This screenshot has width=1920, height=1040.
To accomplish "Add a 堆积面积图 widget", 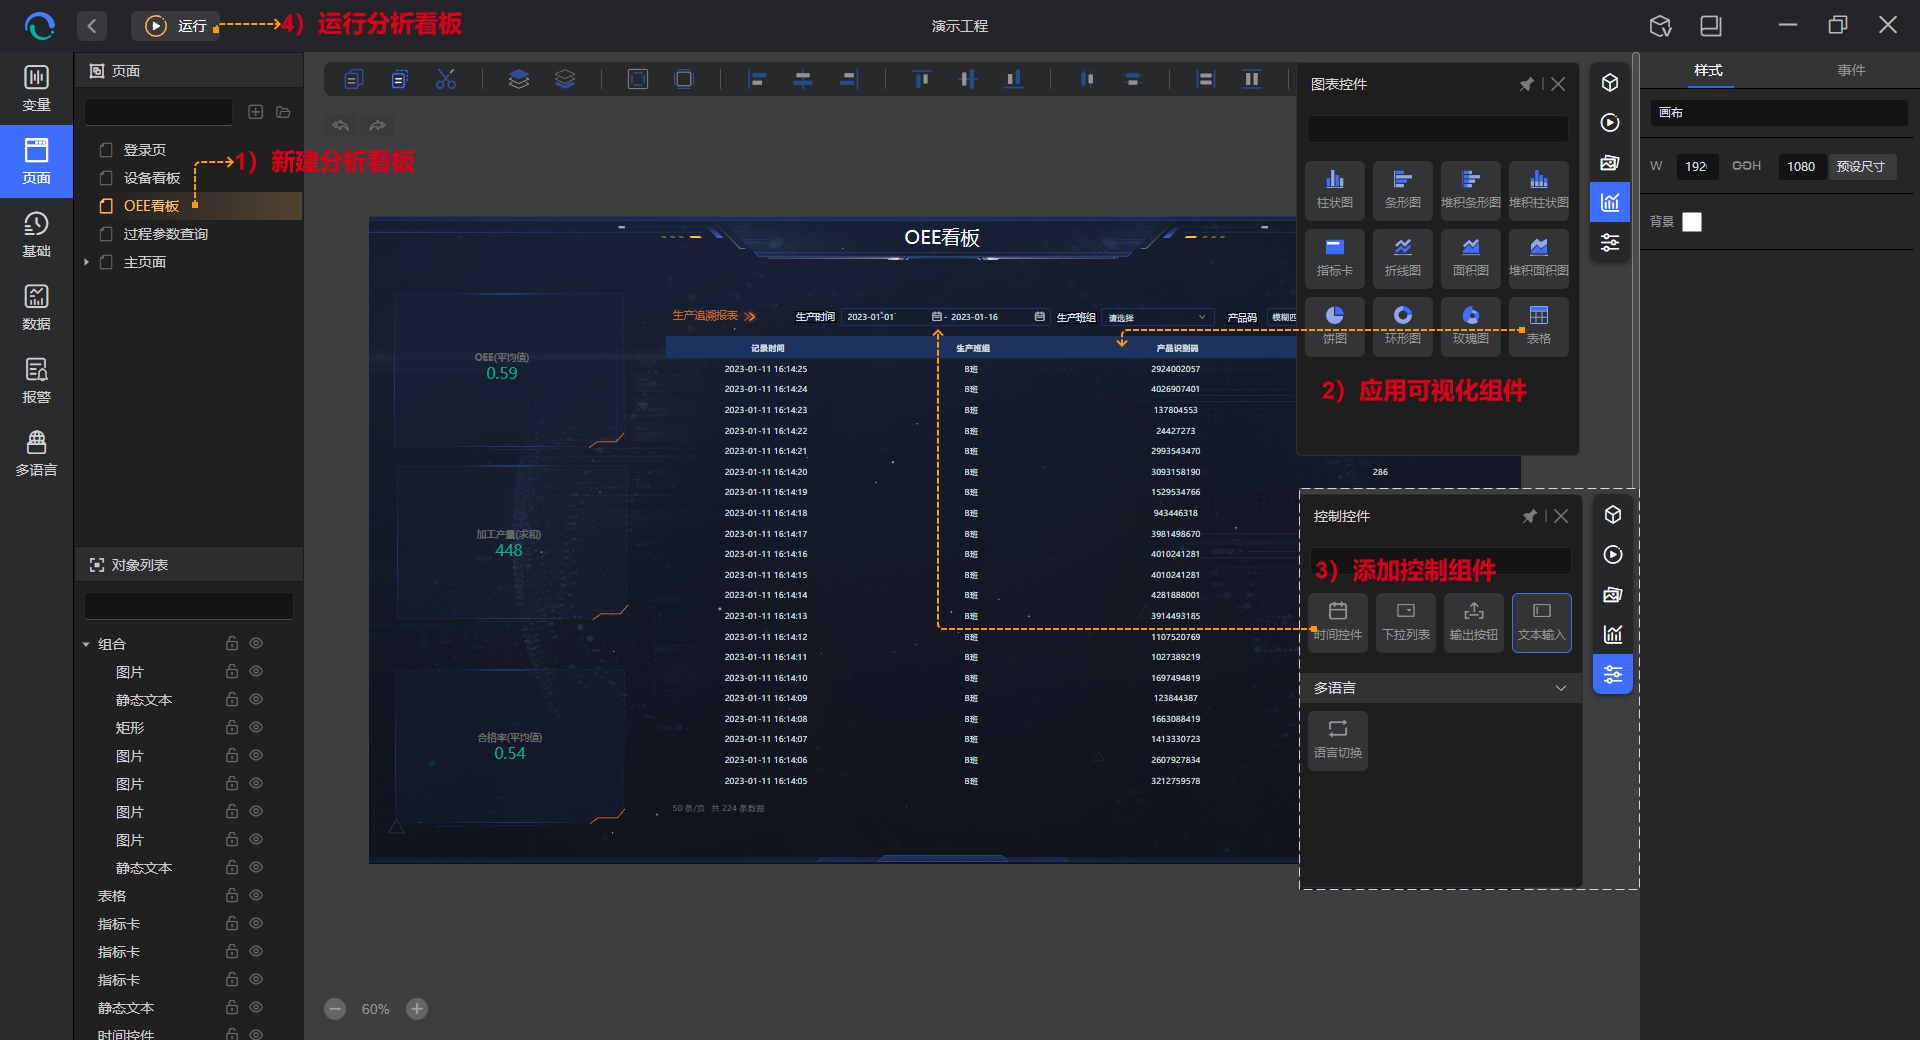I will click(1539, 257).
